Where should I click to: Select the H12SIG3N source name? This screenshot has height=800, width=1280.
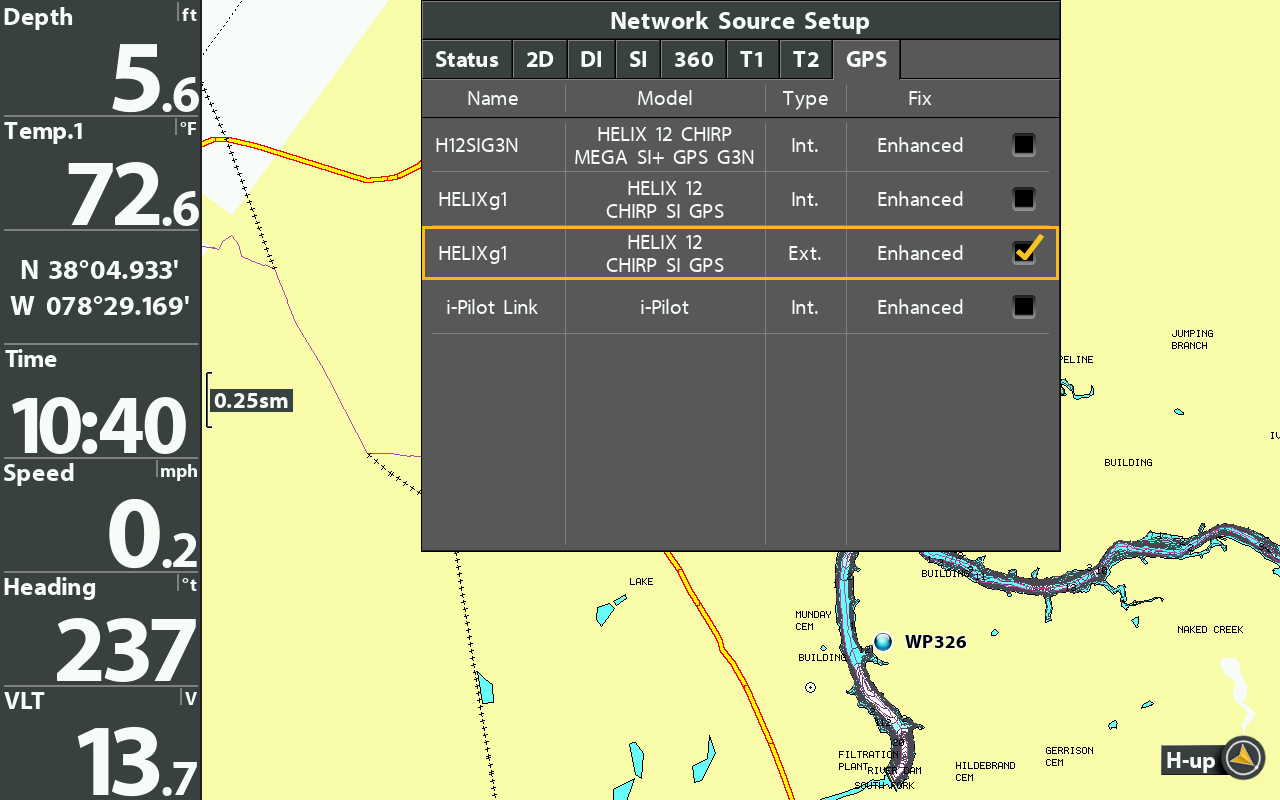click(x=477, y=145)
